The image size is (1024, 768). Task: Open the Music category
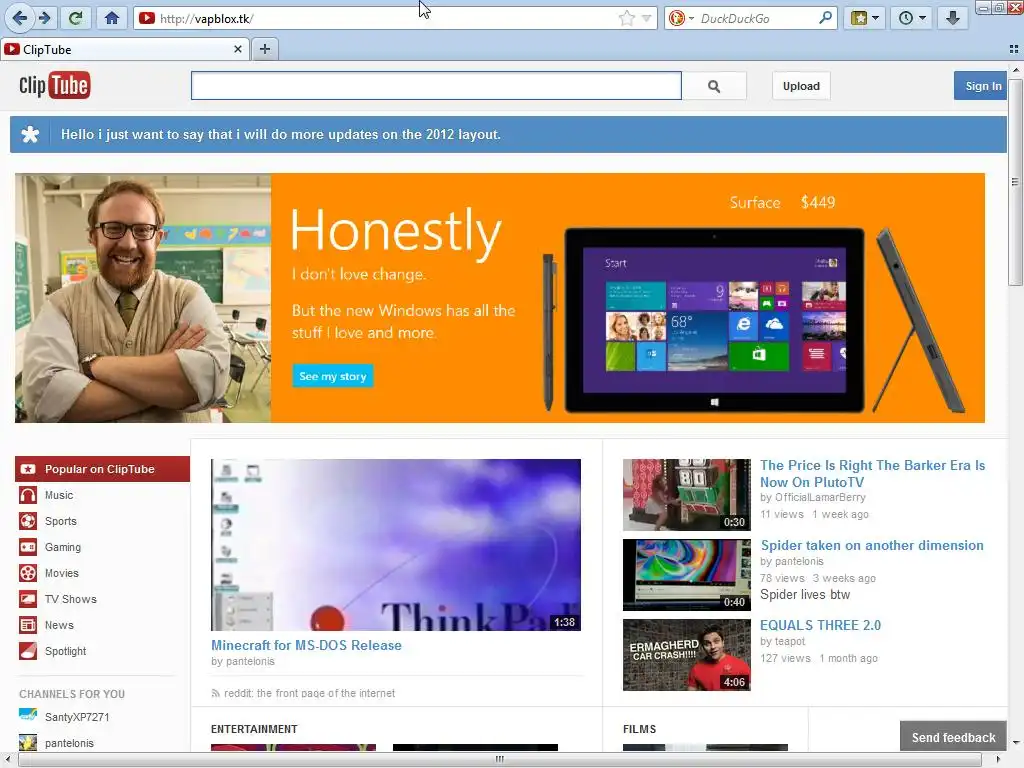coord(59,495)
